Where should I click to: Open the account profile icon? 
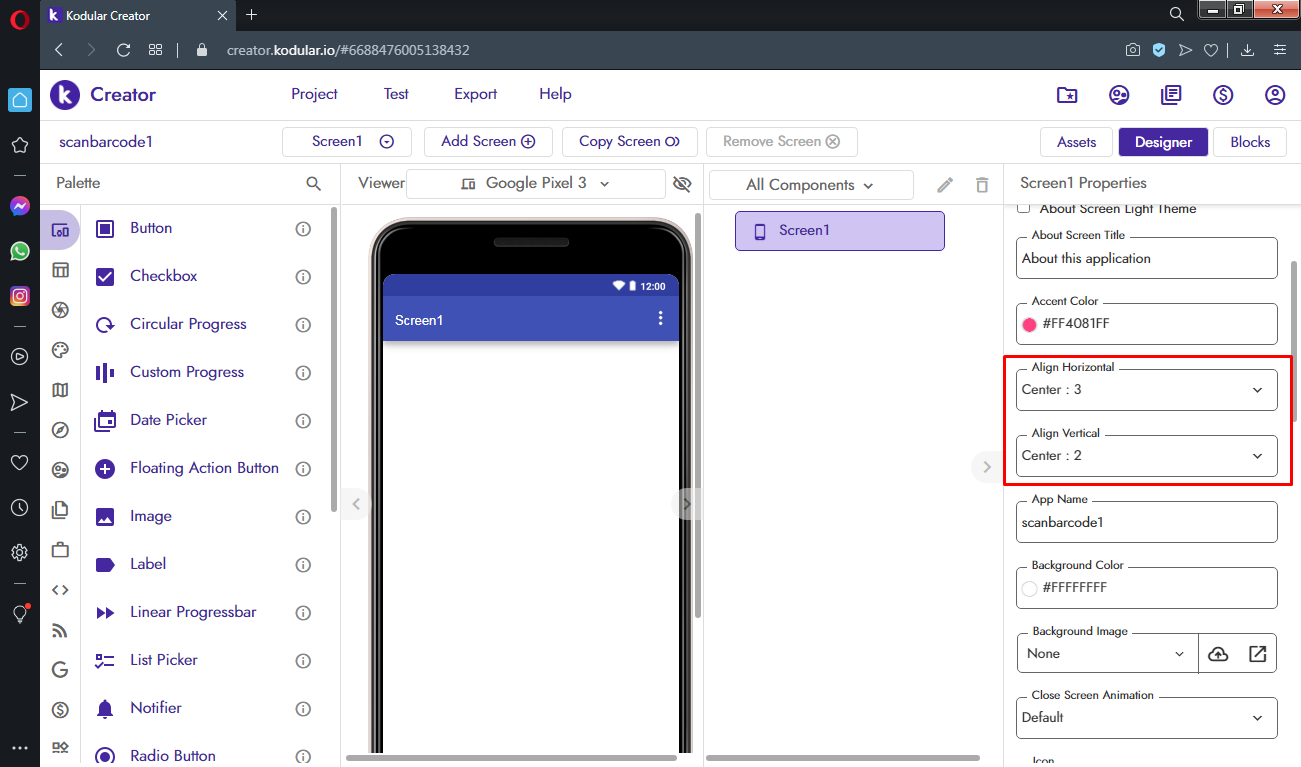(x=1275, y=95)
